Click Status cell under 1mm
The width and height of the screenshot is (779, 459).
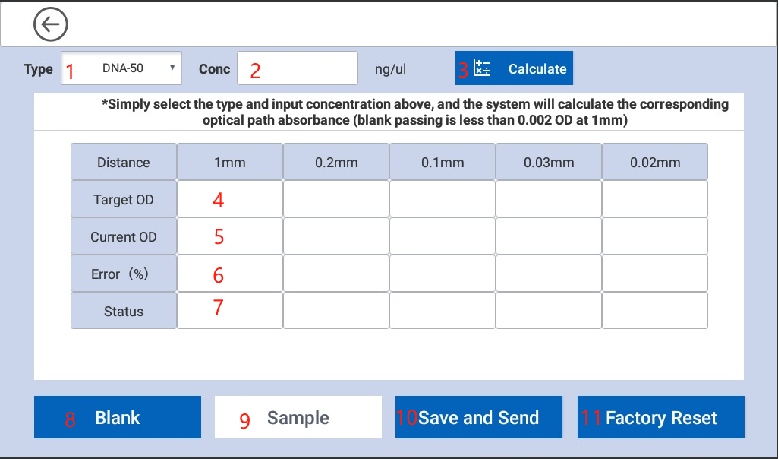tap(229, 310)
